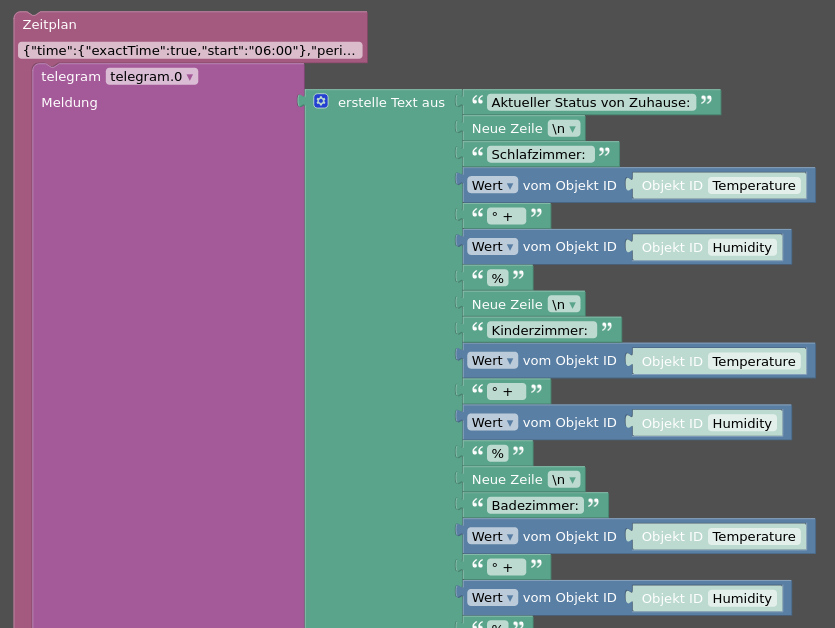Click the gear icon on "erstelle Text aus"
This screenshot has height=628, width=835.
tap(321, 101)
